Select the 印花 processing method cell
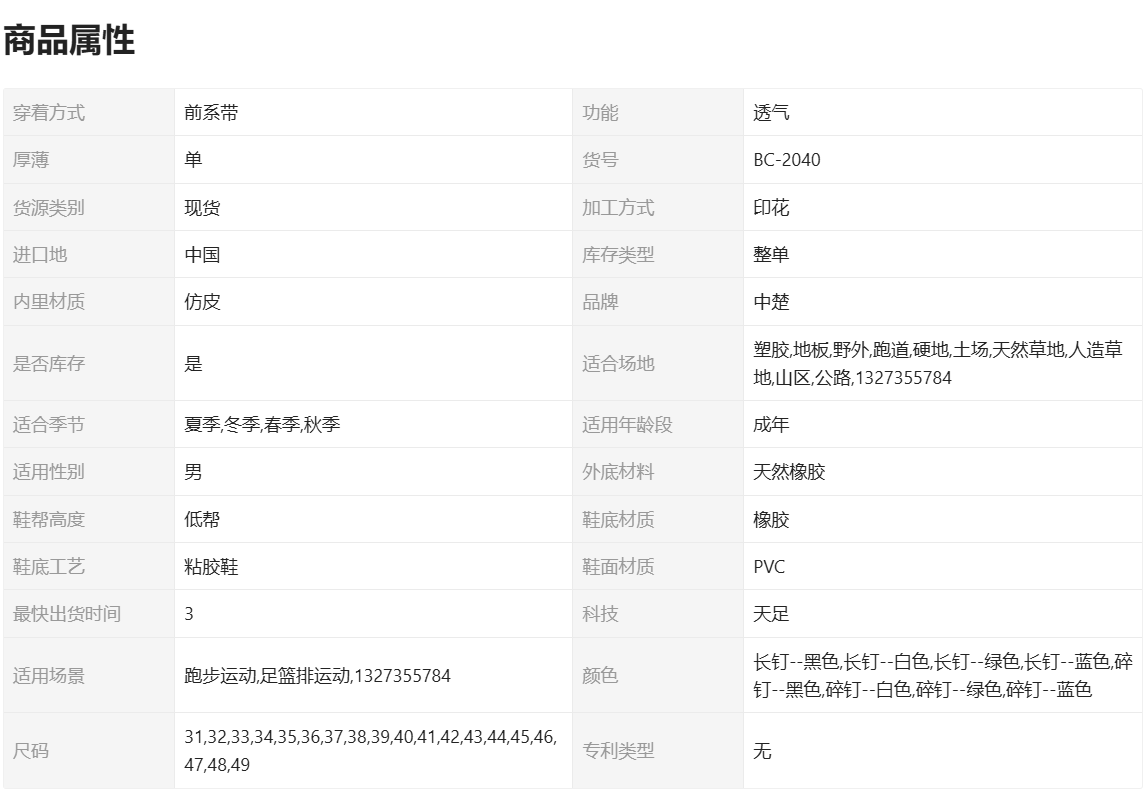Image resolution: width=1146 pixels, height=790 pixels. click(x=771, y=208)
